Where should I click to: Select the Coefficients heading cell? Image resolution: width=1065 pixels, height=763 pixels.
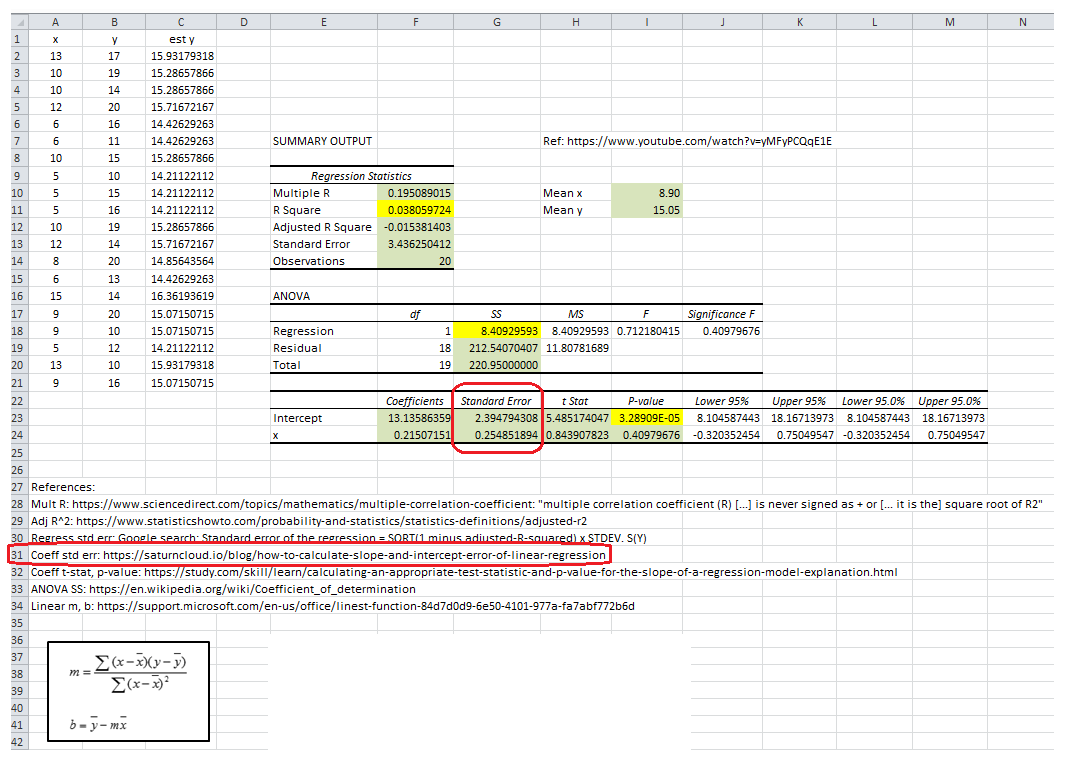click(x=416, y=401)
